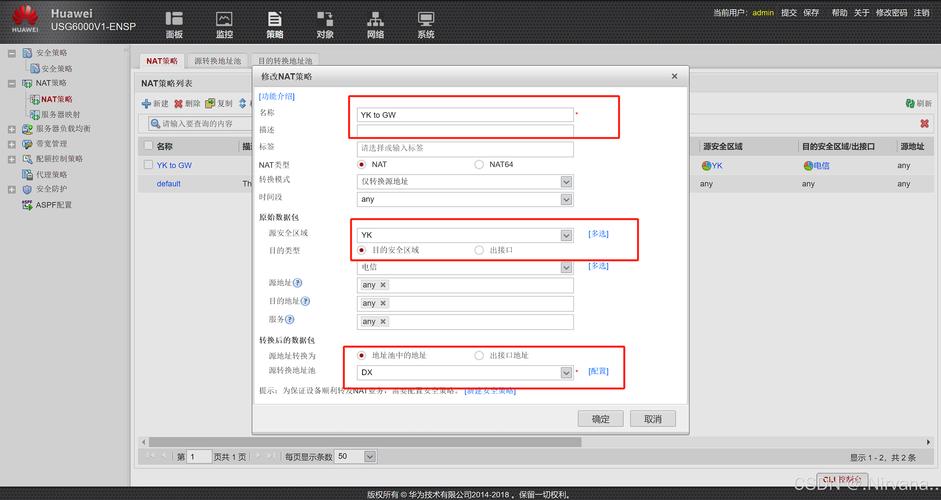
Task: Remove the any tag in 服务
Action: (x=383, y=322)
